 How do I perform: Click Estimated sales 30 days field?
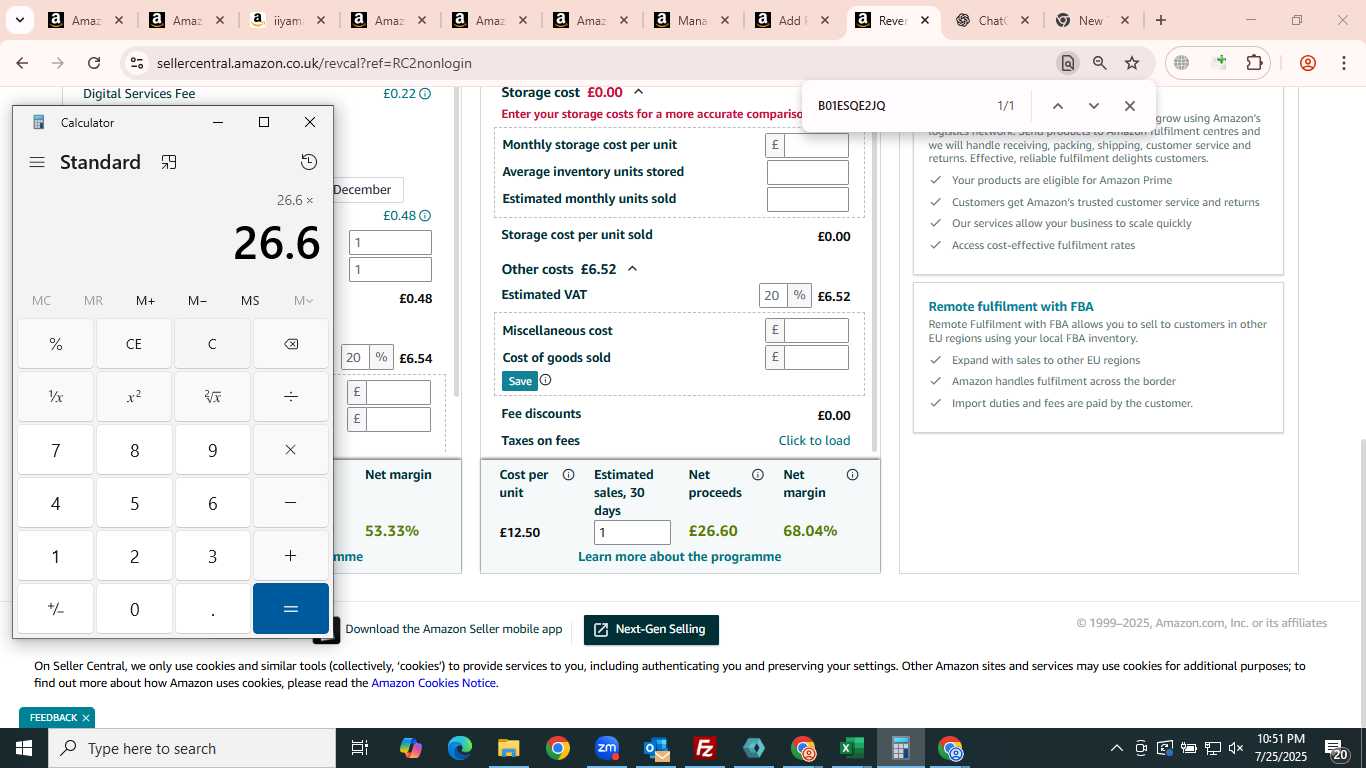pyautogui.click(x=632, y=532)
